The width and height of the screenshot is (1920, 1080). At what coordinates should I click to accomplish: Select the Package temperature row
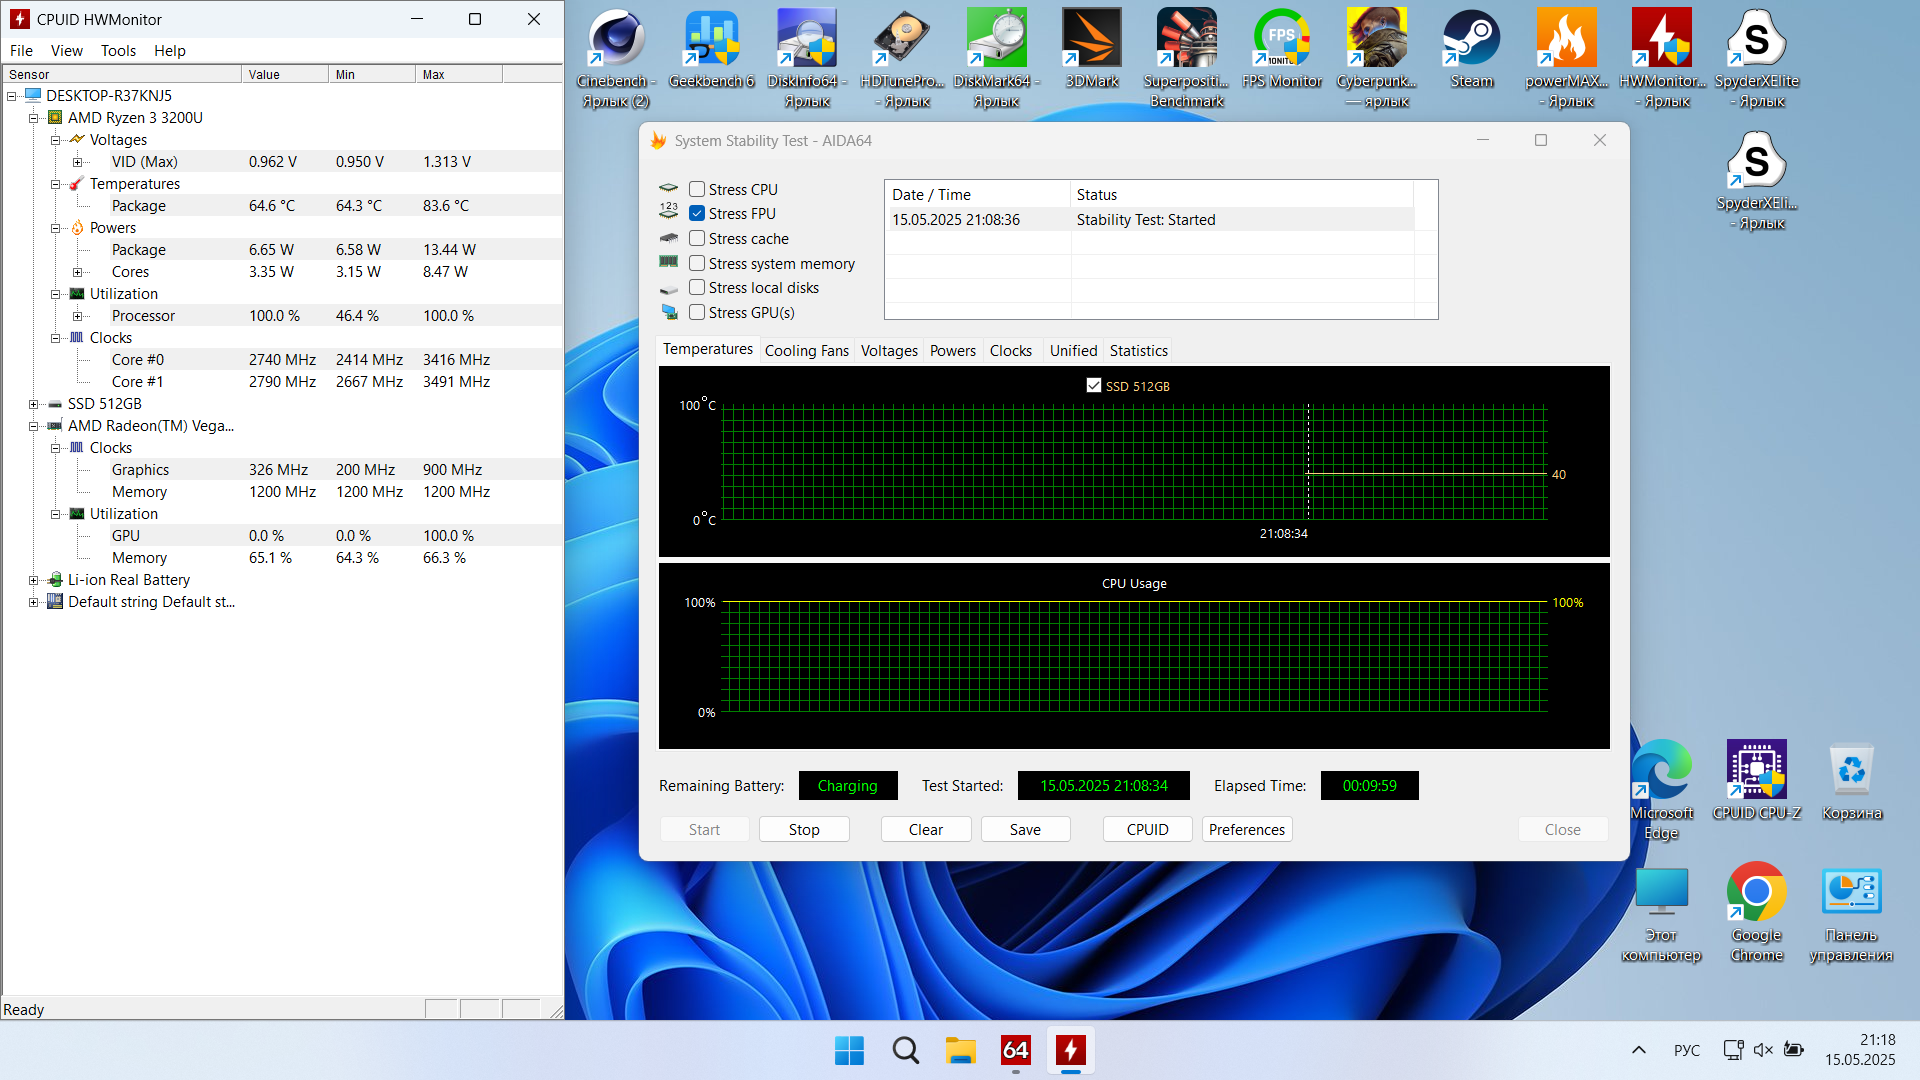pyautogui.click(x=139, y=206)
